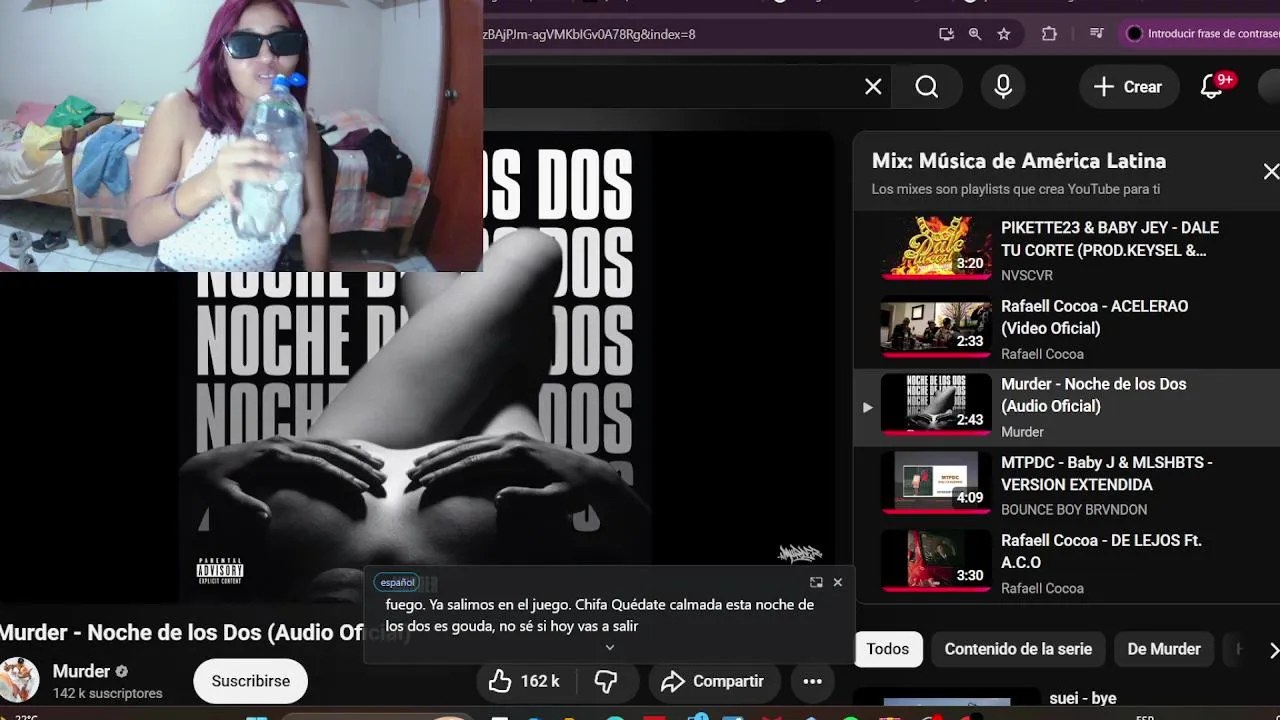
Task: Select the Todos filter chip
Action: point(888,649)
